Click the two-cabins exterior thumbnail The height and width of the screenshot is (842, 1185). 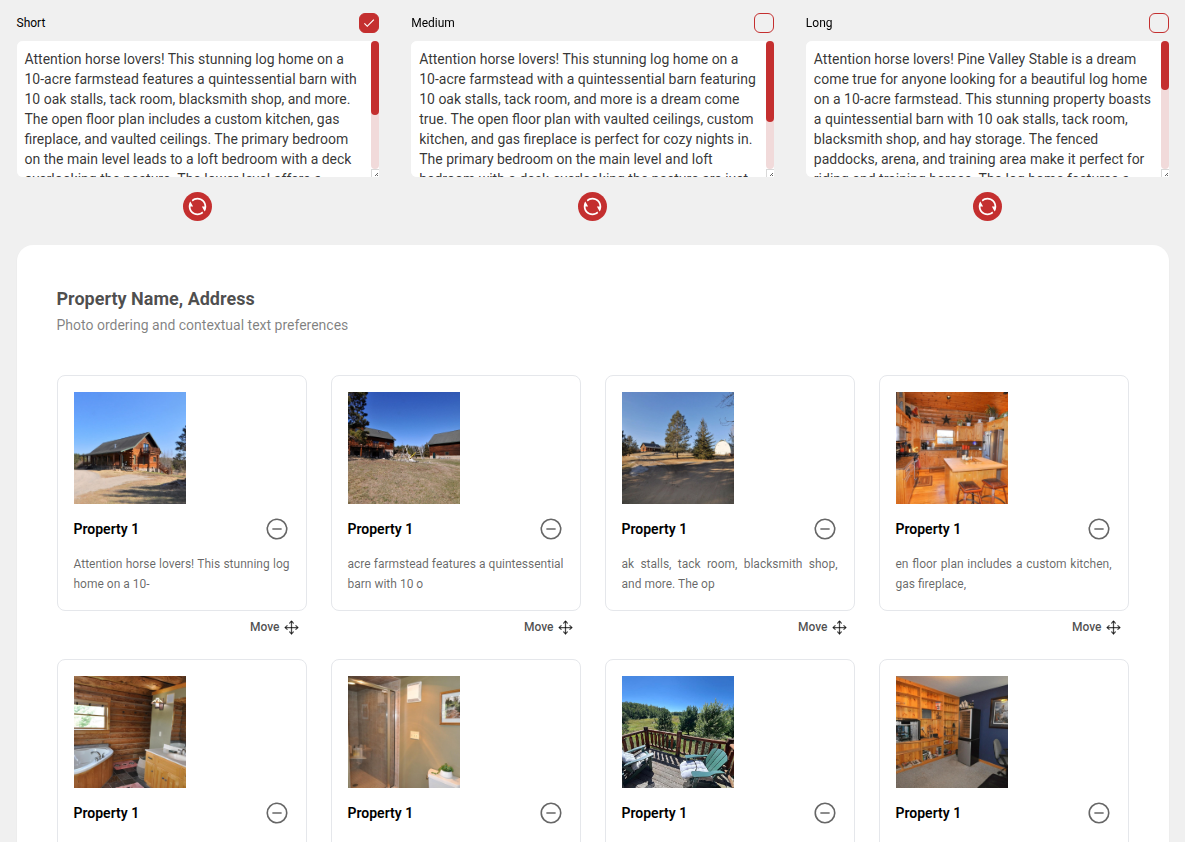[x=403, y=448]
